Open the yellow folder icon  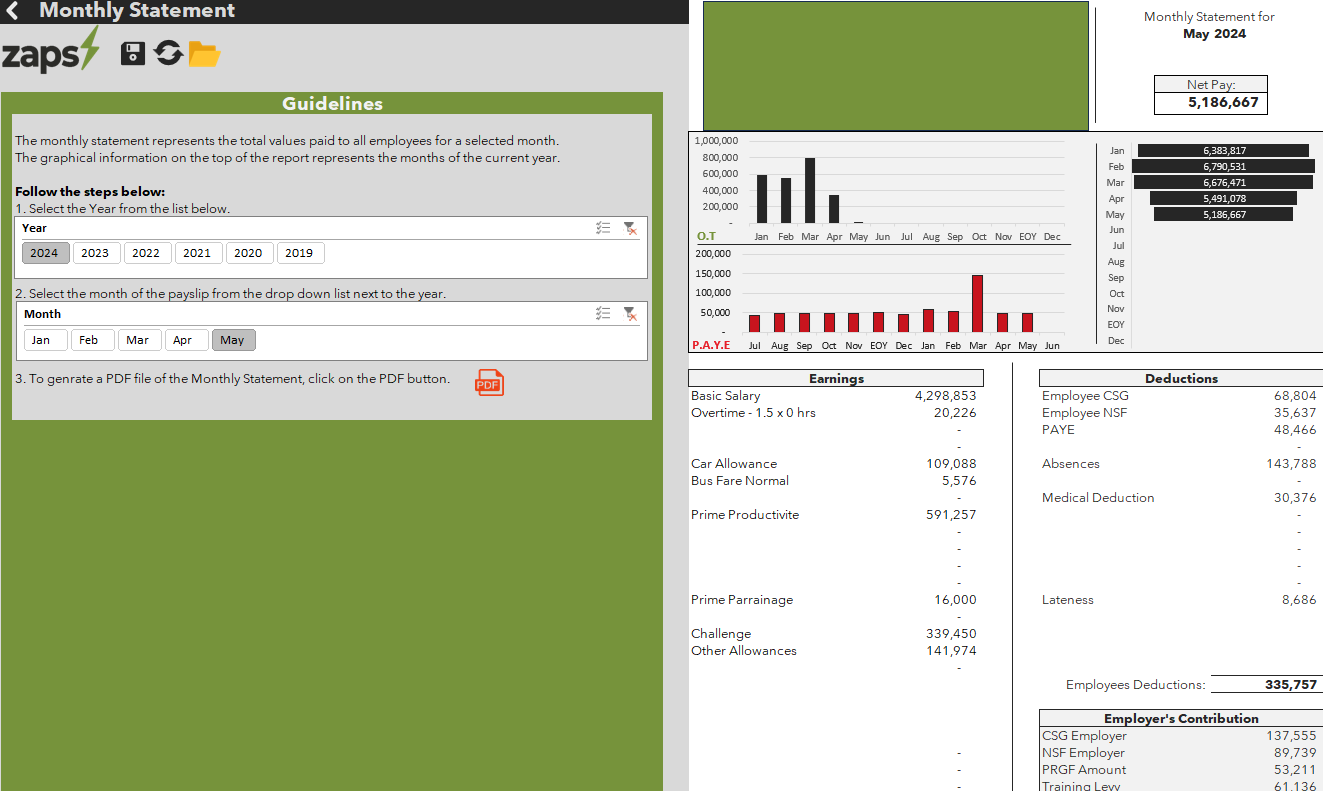(204, 54)
